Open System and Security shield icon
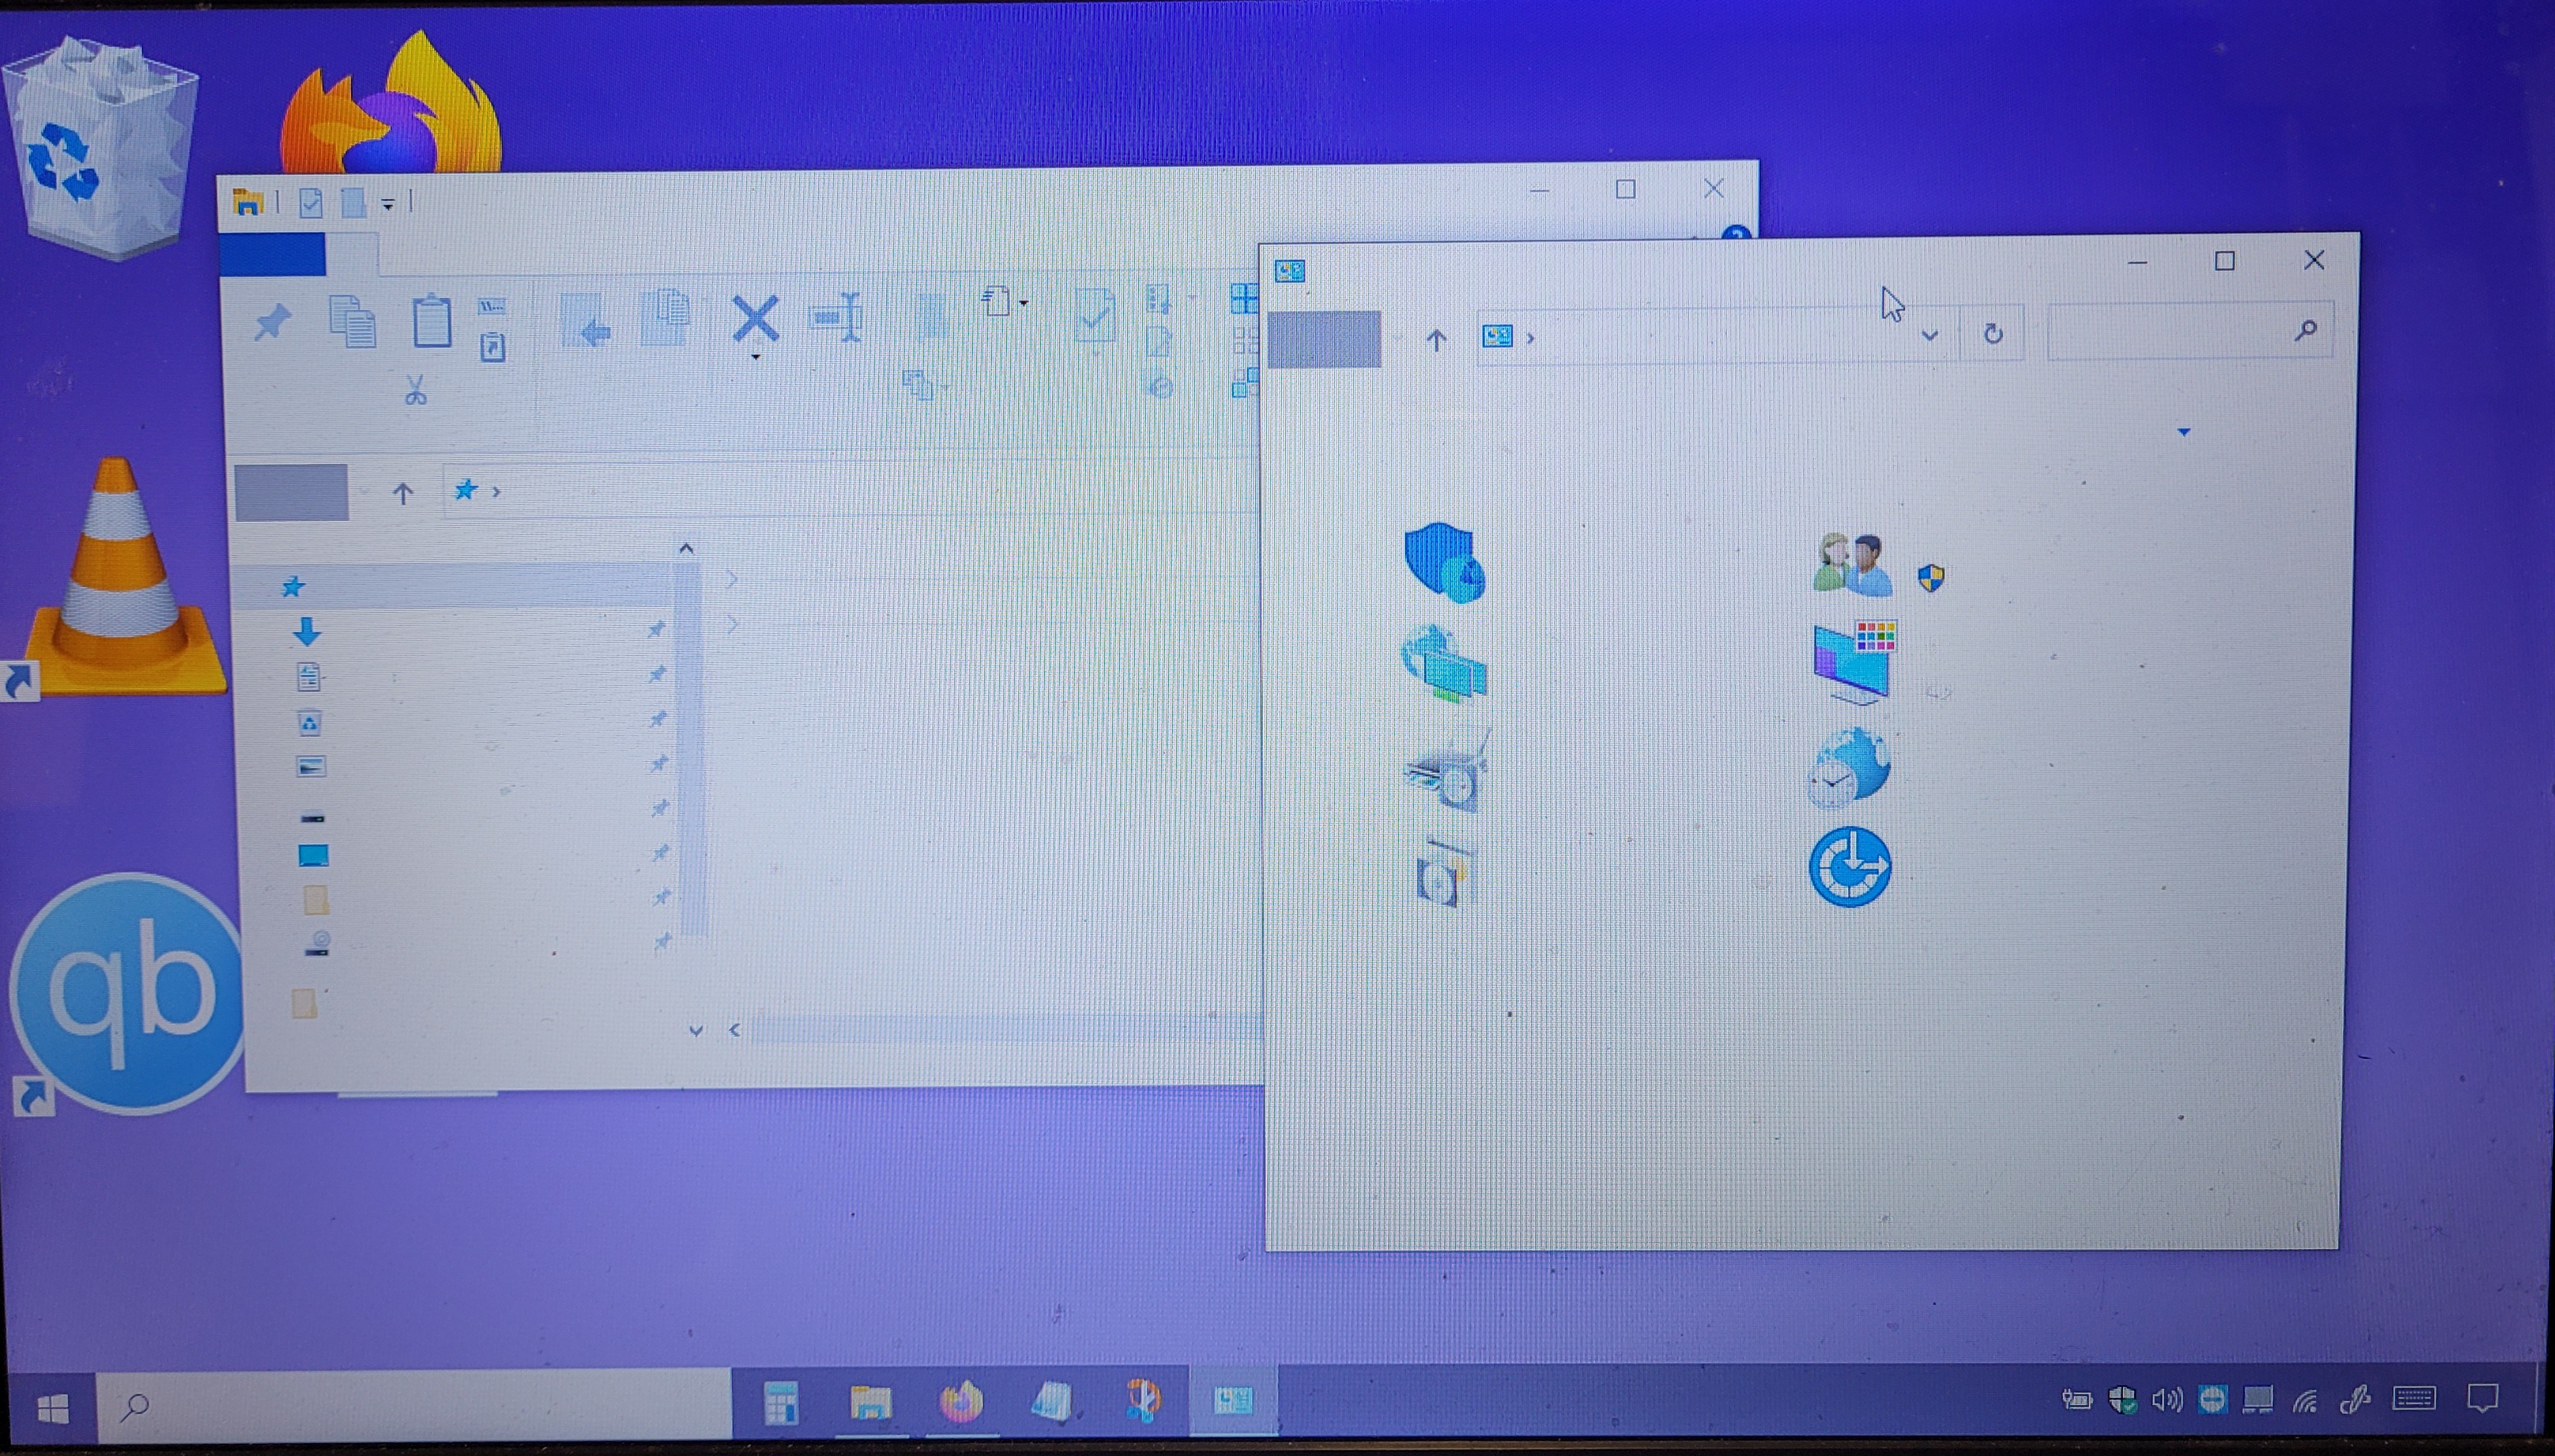Viewport: 2555px width, 1456px height. point(1444,562)
